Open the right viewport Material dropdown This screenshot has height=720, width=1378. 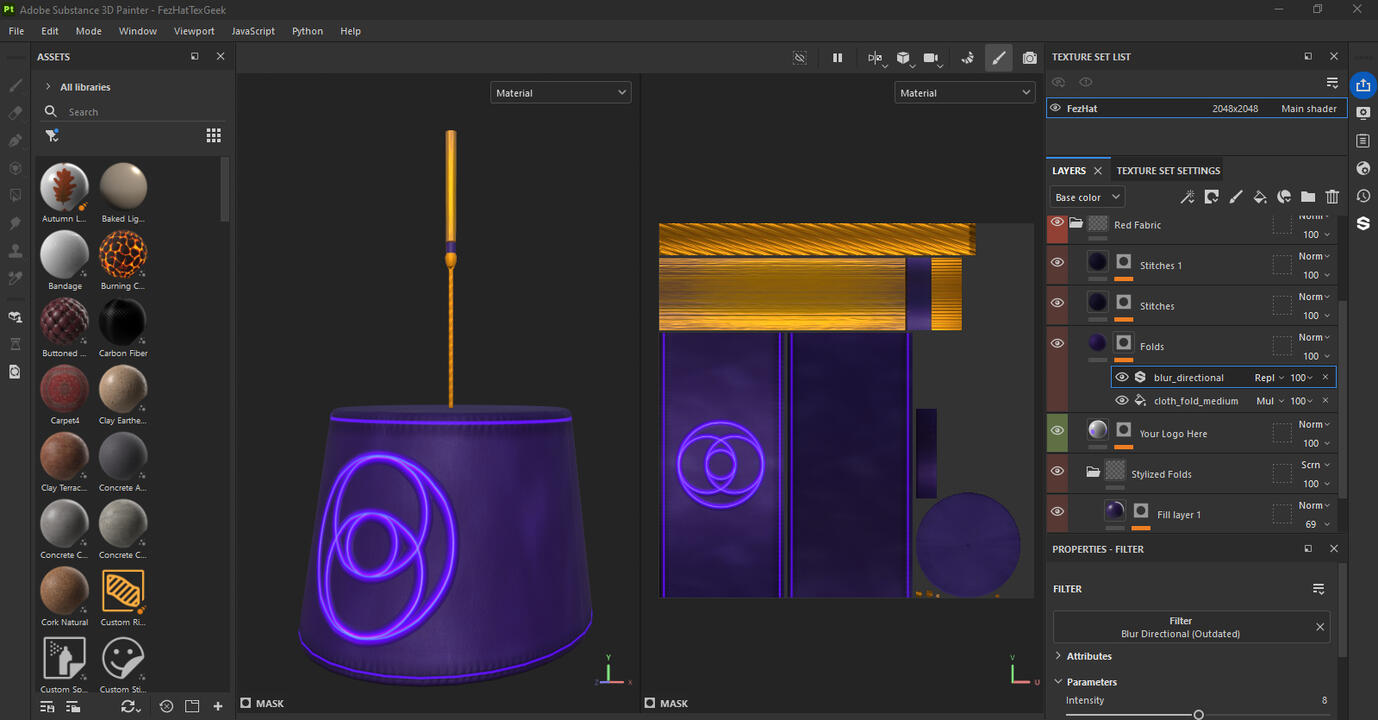tap(964, 92)
